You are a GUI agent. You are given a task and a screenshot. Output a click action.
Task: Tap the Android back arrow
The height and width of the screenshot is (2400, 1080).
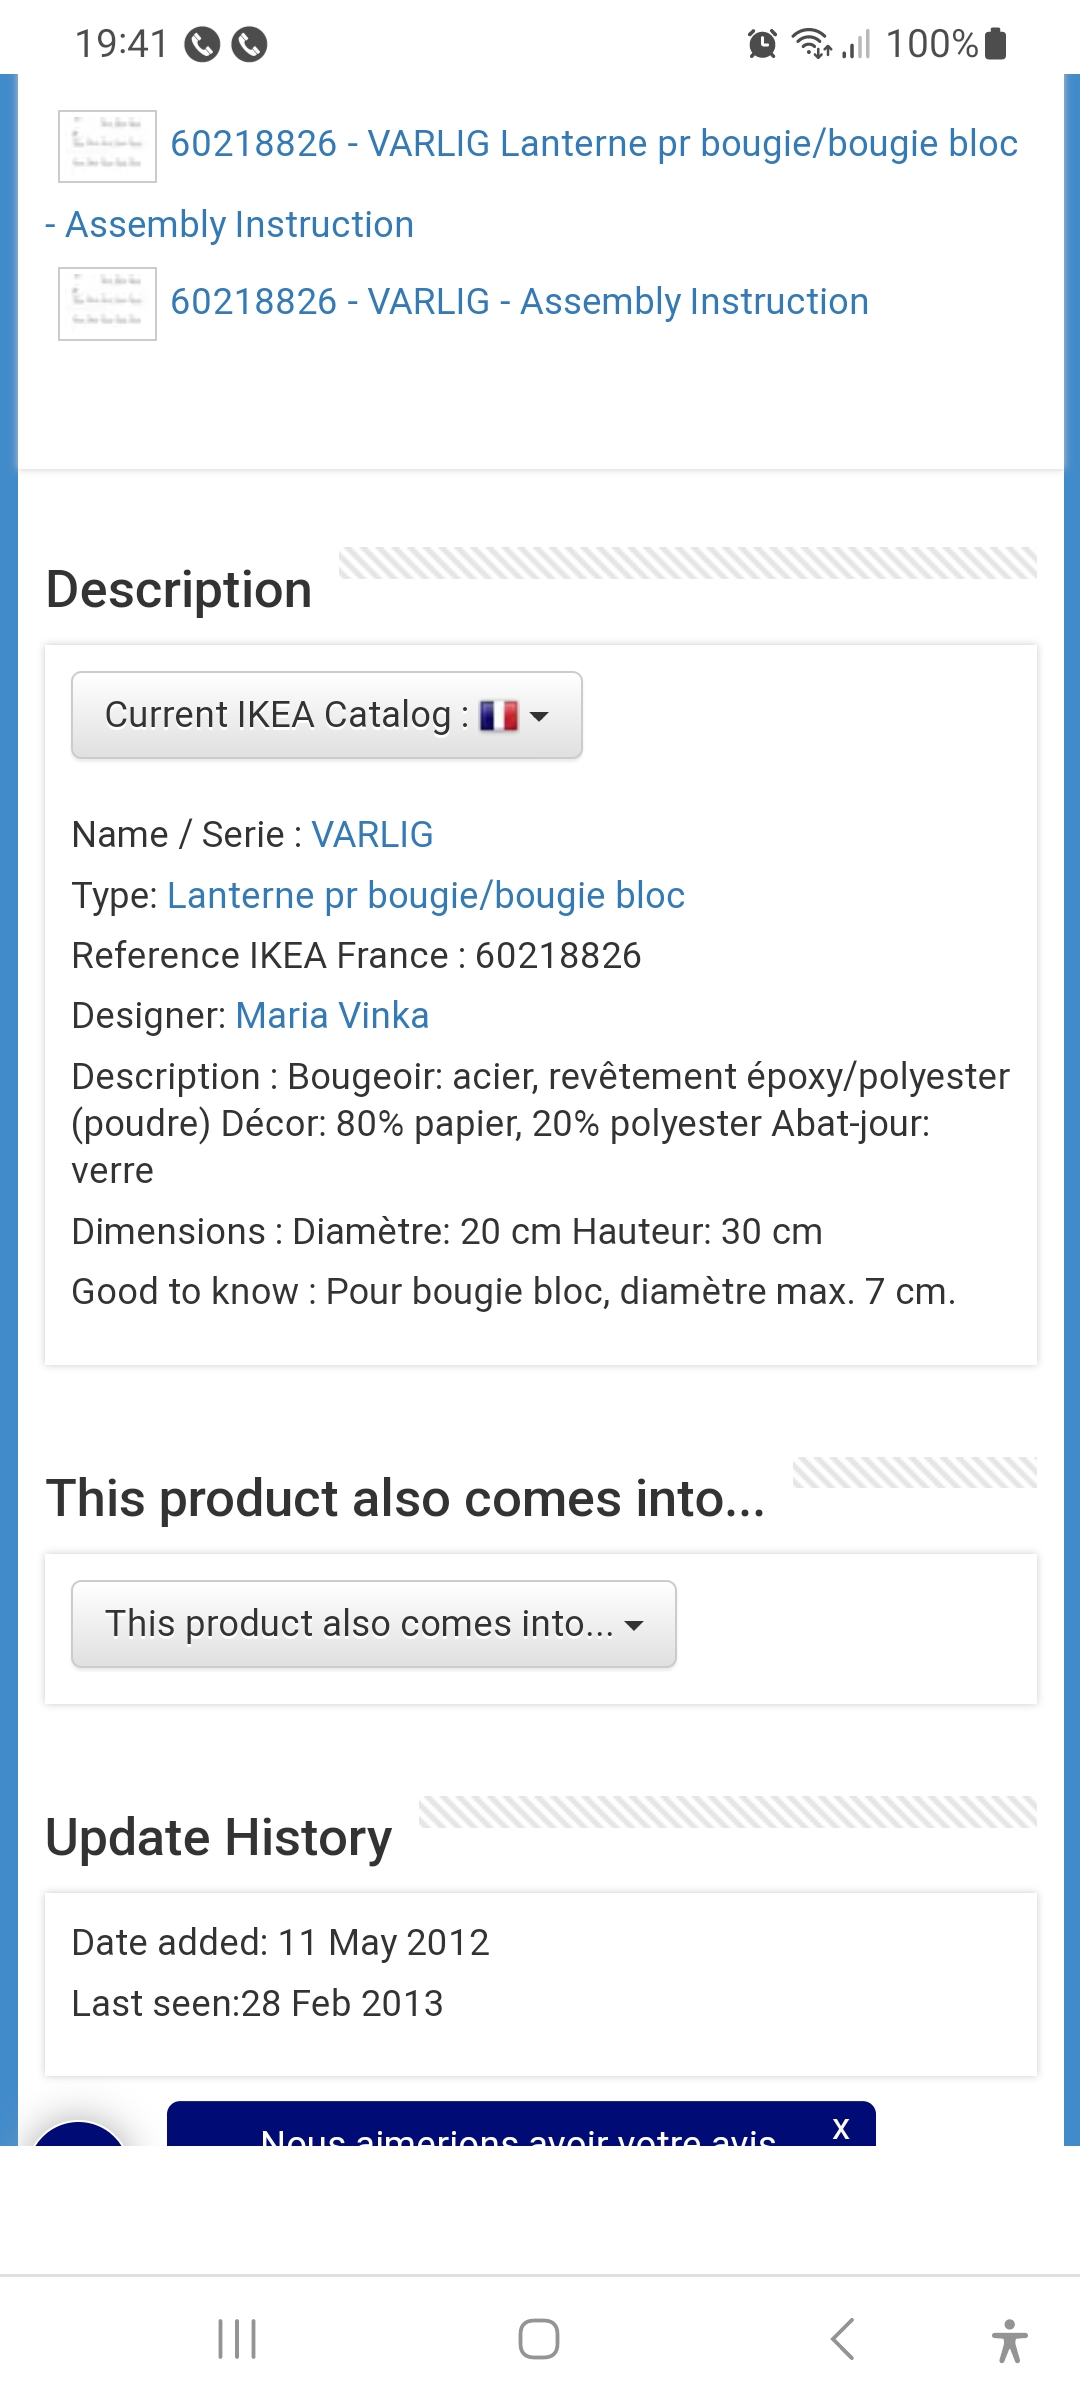click(843, 2339)
